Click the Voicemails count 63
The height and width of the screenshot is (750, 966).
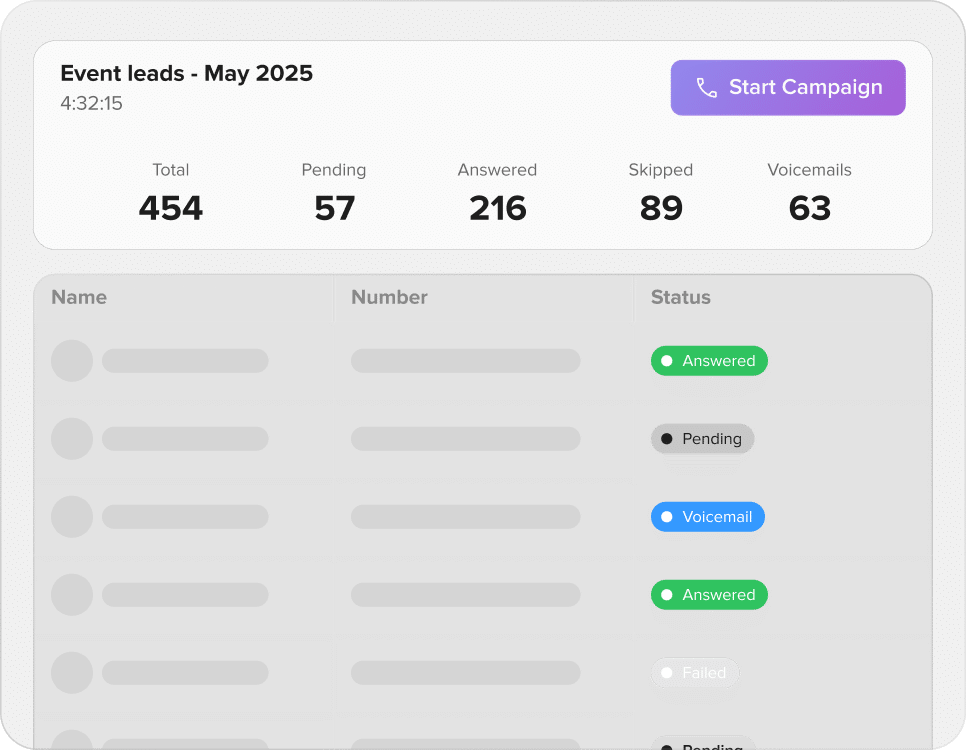tap(810, 208)
